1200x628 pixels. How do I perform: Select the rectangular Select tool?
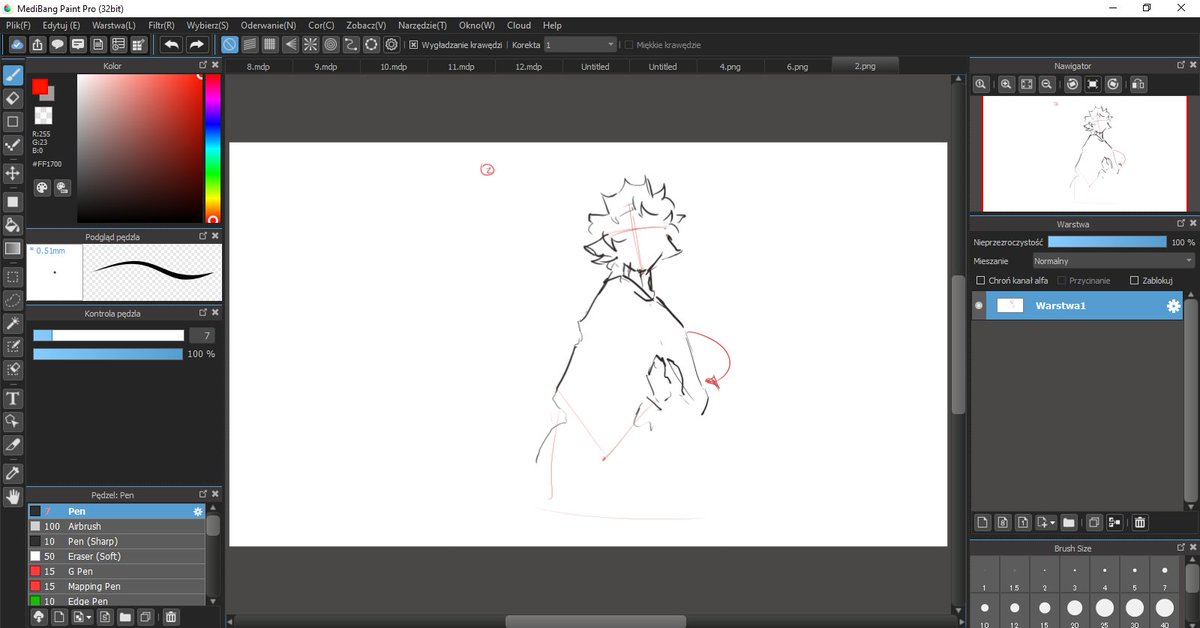[x=13, y=276]
